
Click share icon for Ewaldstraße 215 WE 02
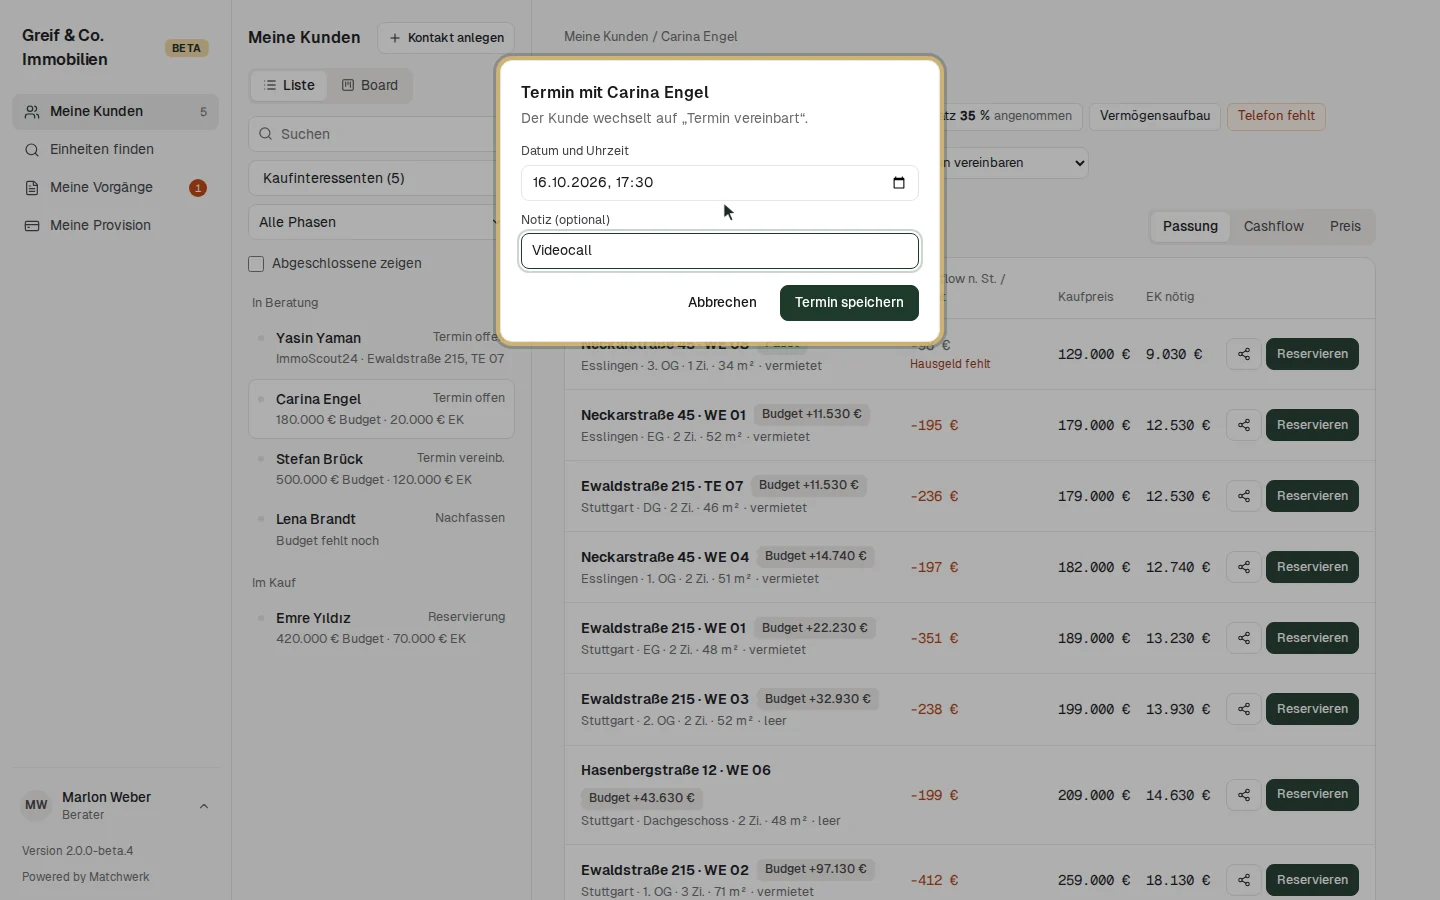pos(1244,880)
